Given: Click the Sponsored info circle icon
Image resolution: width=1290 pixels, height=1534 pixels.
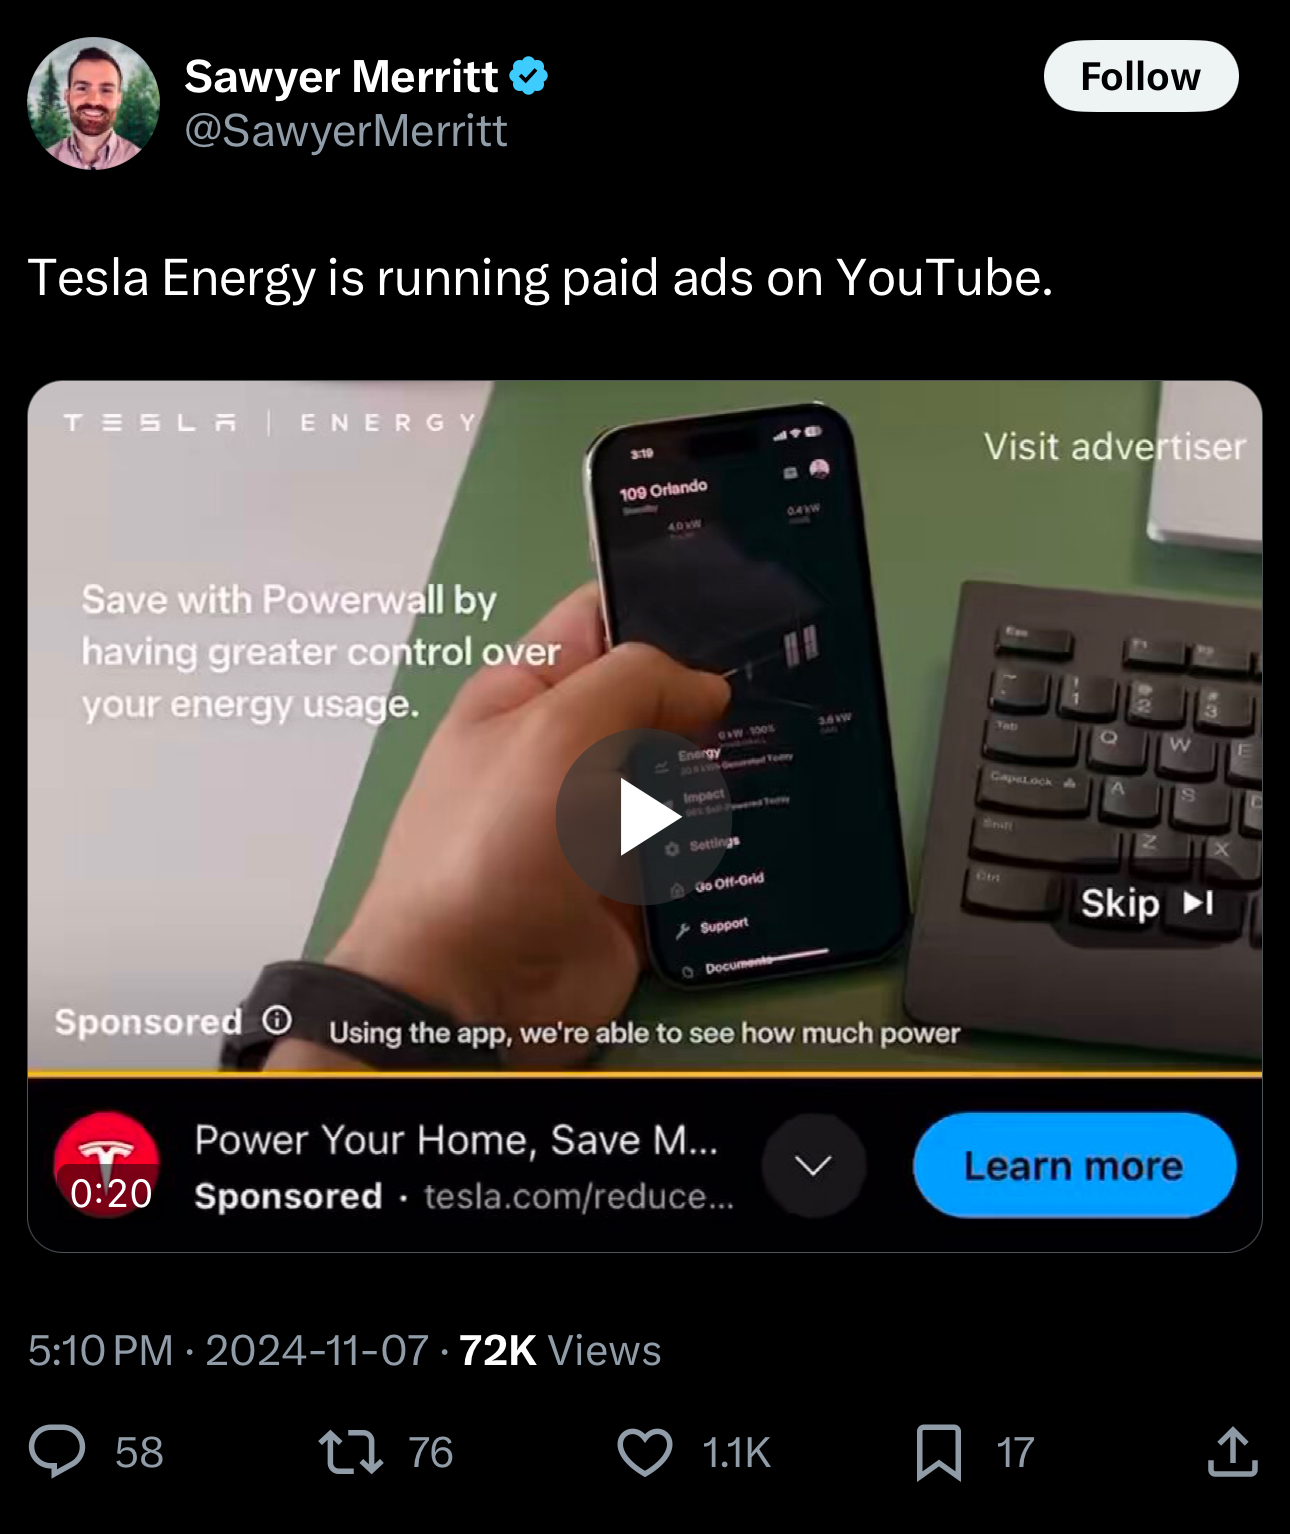Looking at the screenshot, I should [277, 1020].
